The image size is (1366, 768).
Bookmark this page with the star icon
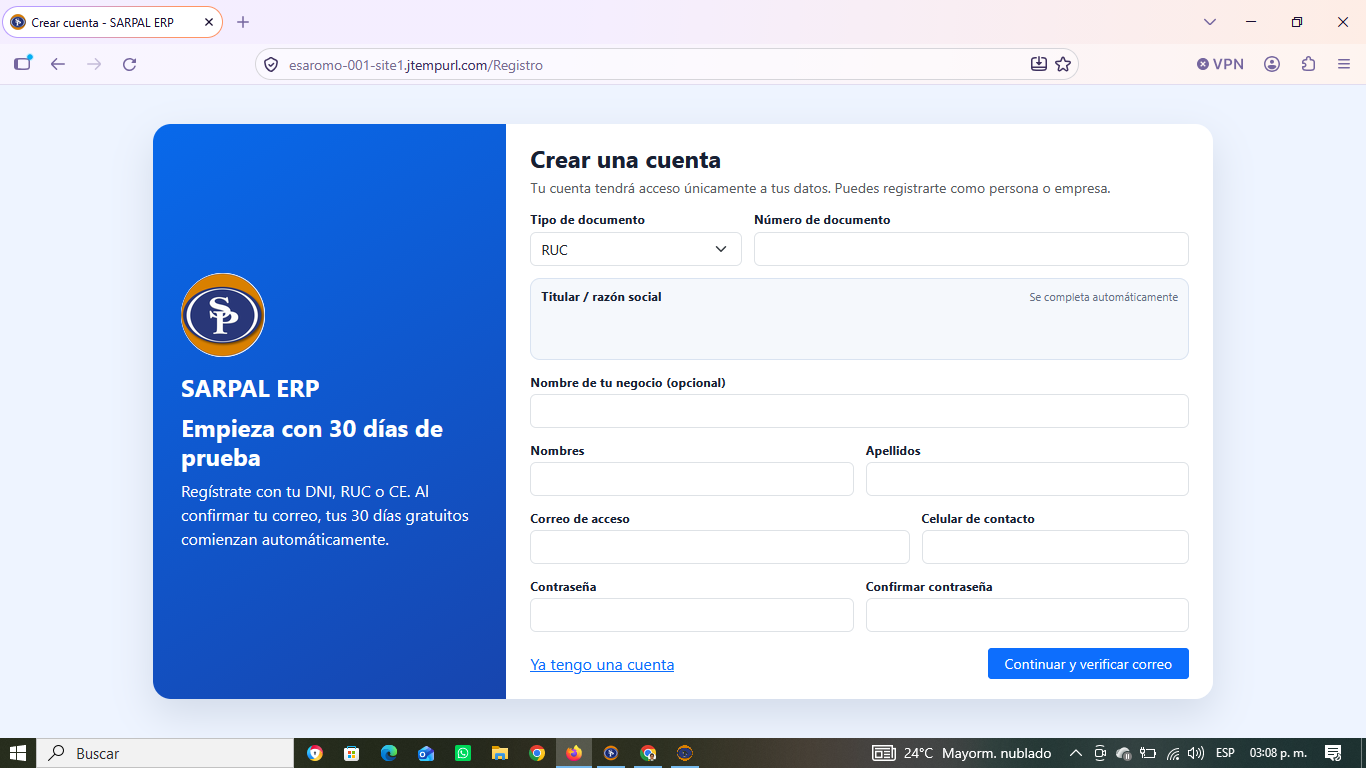tap(1063, 64)
